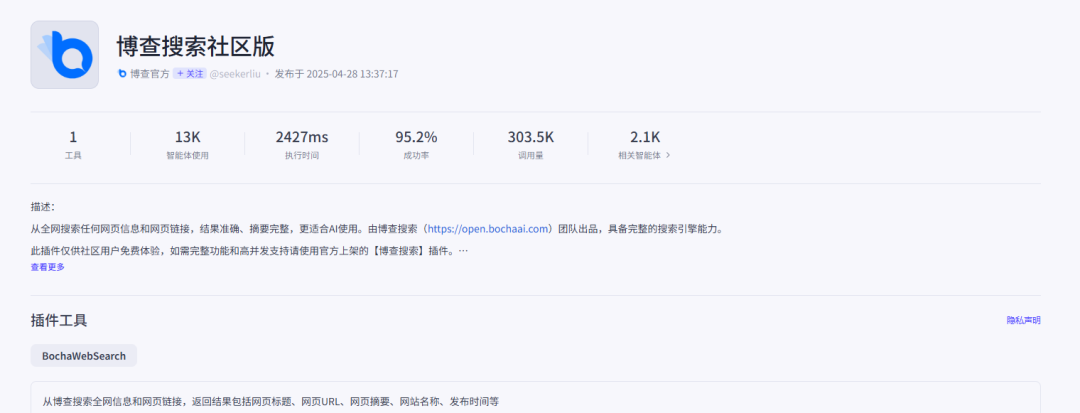Follow the publisher via the 关注 button
The image size is (1080, 413).
click(189, 74)
